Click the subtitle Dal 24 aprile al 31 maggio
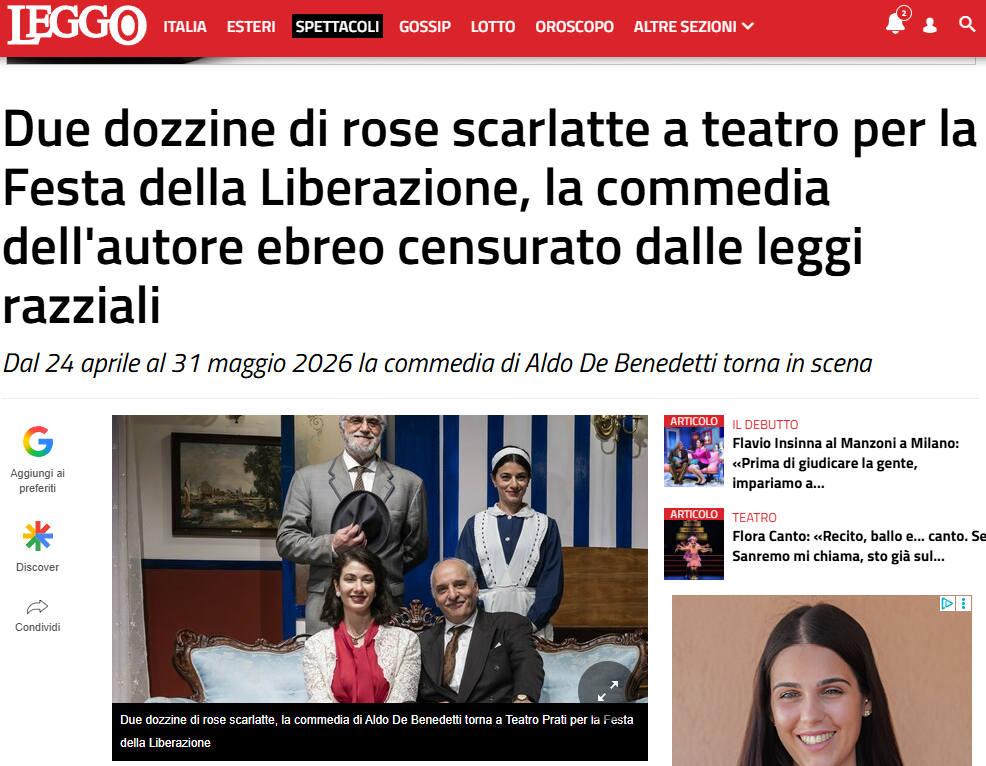986x766 pixels. tap(438, 364)
